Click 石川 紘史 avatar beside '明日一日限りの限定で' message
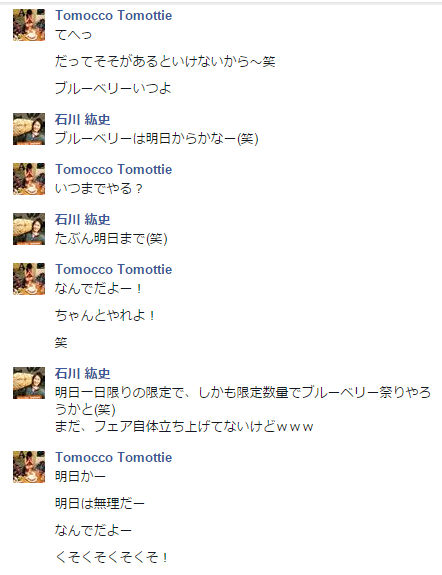 [29, 383]
